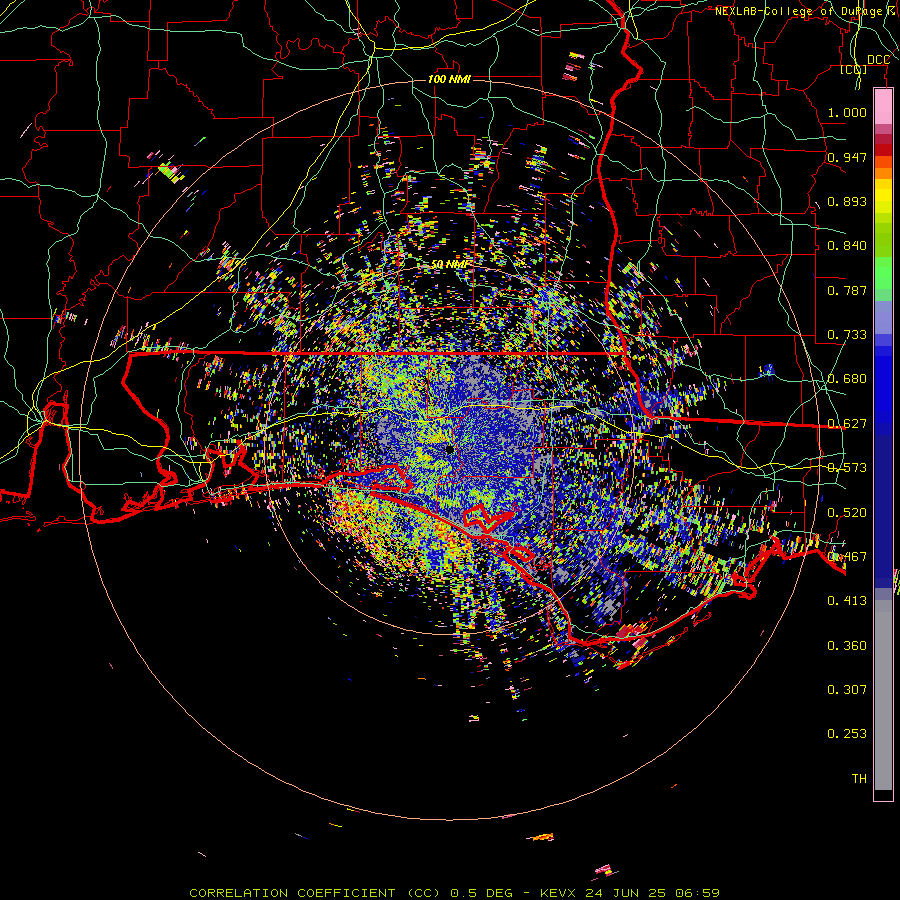Click the 0.467 scale value
This screenshot has height=900, width=900.
coord(847,557)
